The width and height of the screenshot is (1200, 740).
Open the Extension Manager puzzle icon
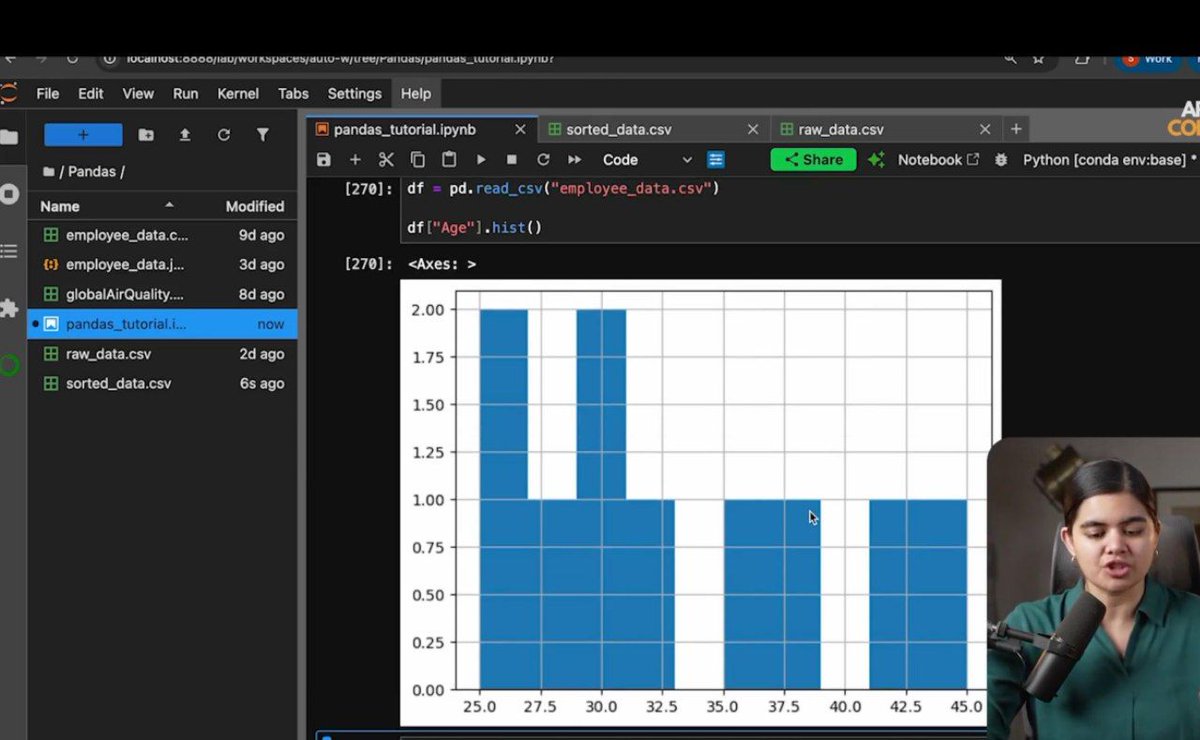click(x=9, y=308)
